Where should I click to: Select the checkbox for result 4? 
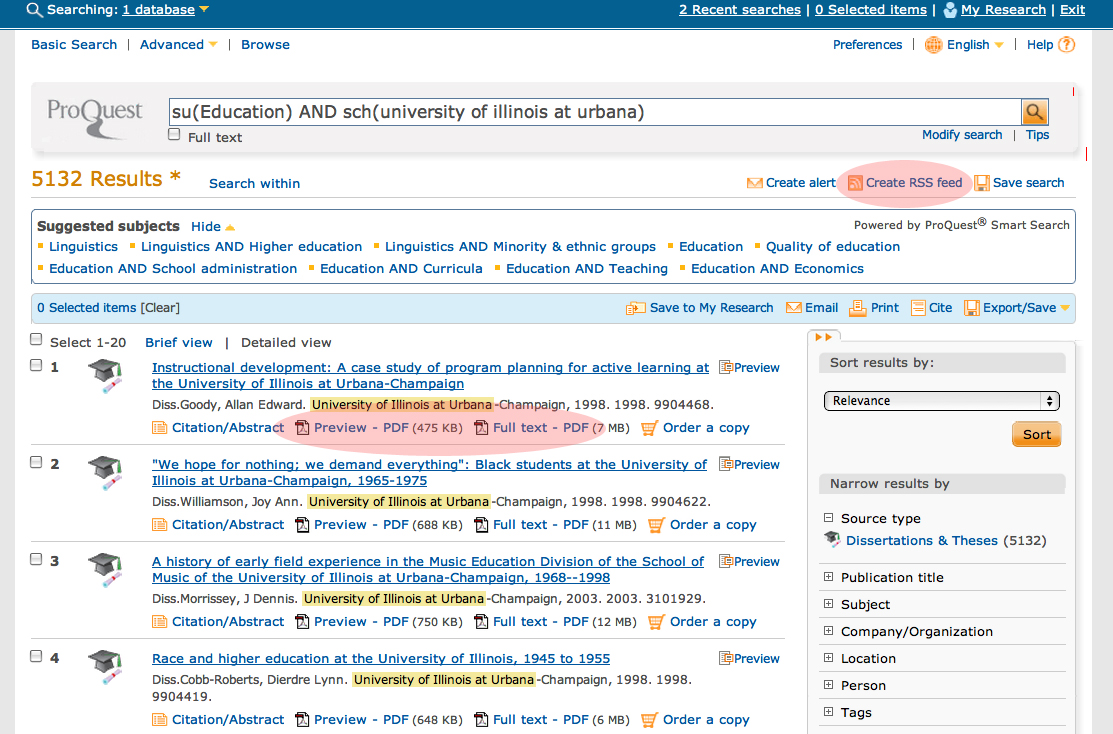36,656
